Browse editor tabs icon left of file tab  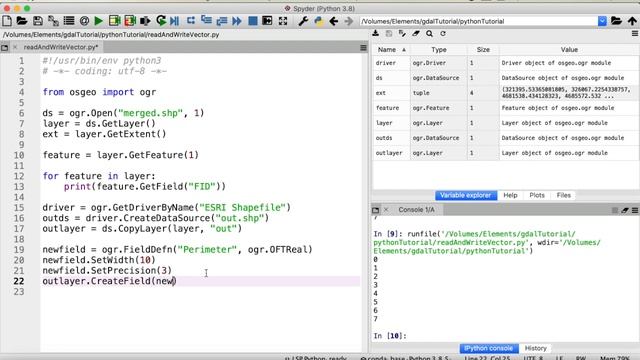[4, 48]
